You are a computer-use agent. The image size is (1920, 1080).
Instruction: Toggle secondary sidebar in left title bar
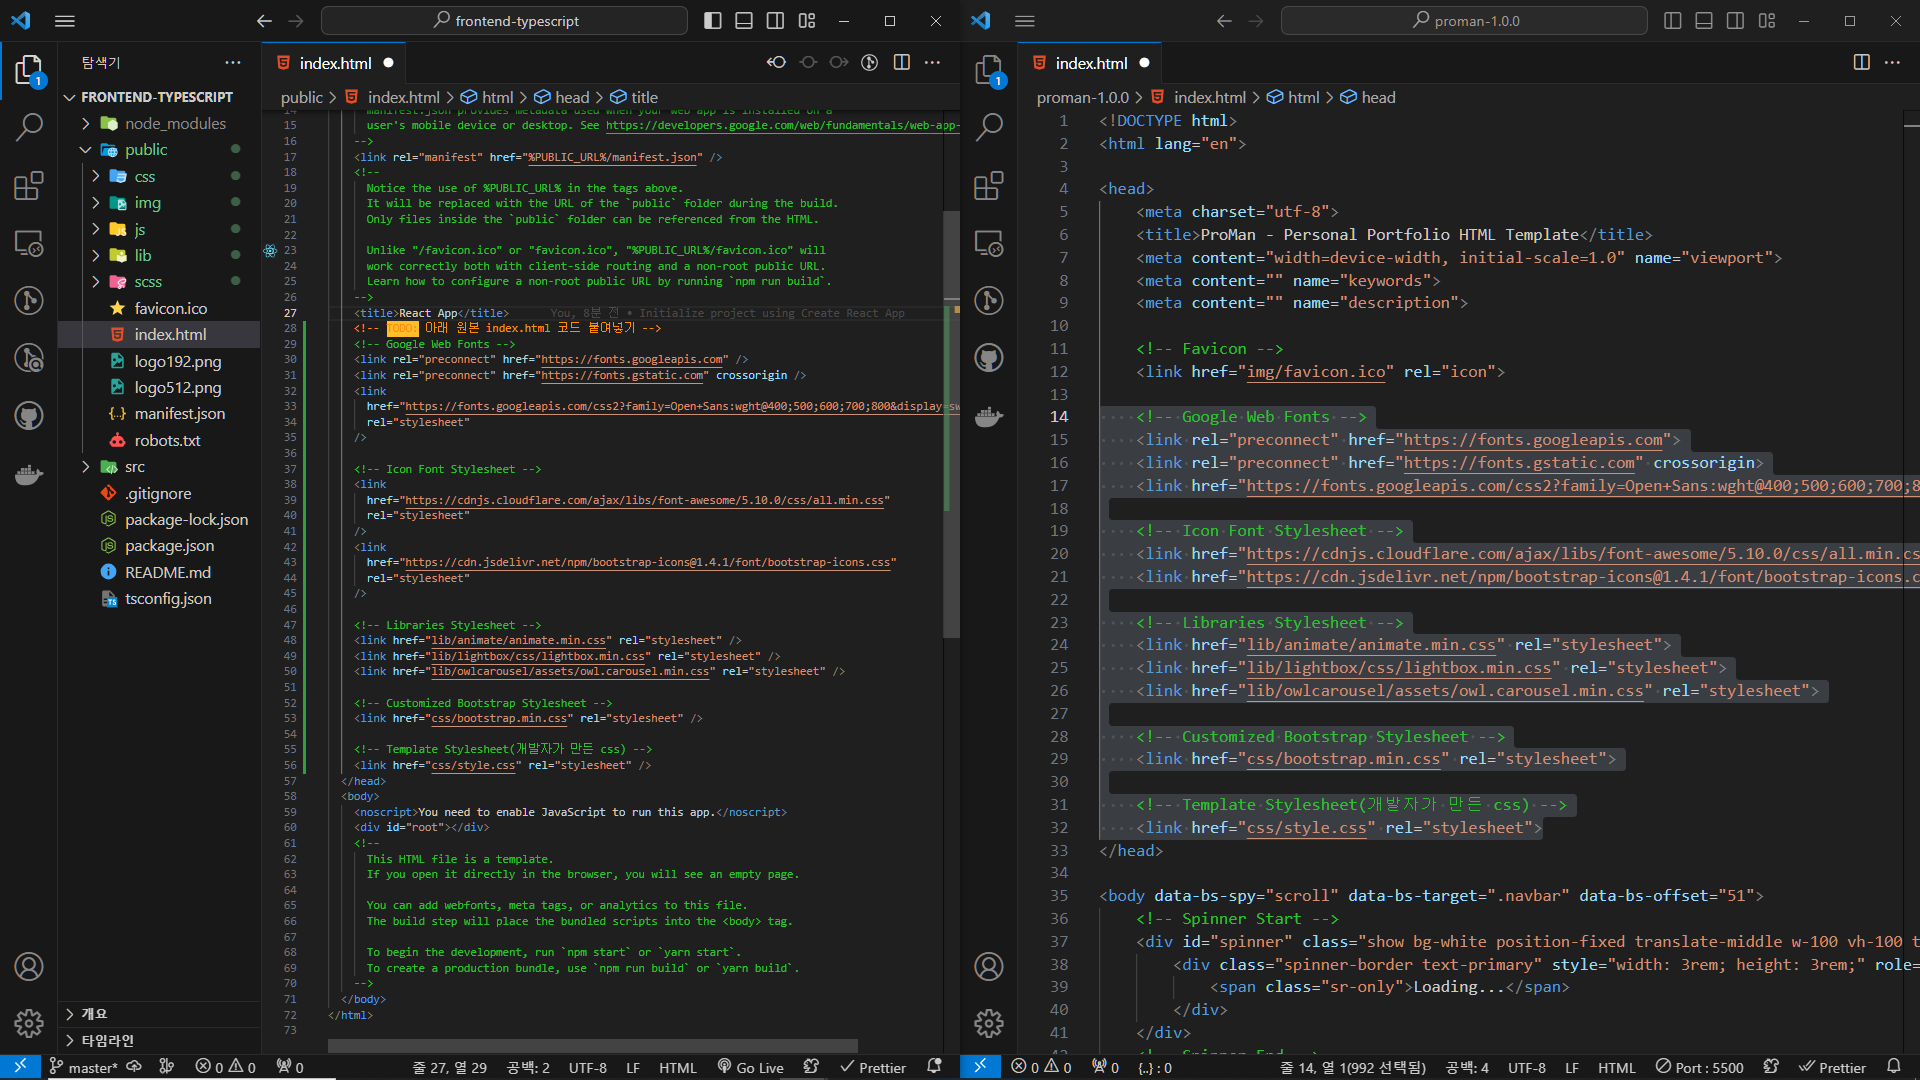pyautogui.click(x=775, y=21)
